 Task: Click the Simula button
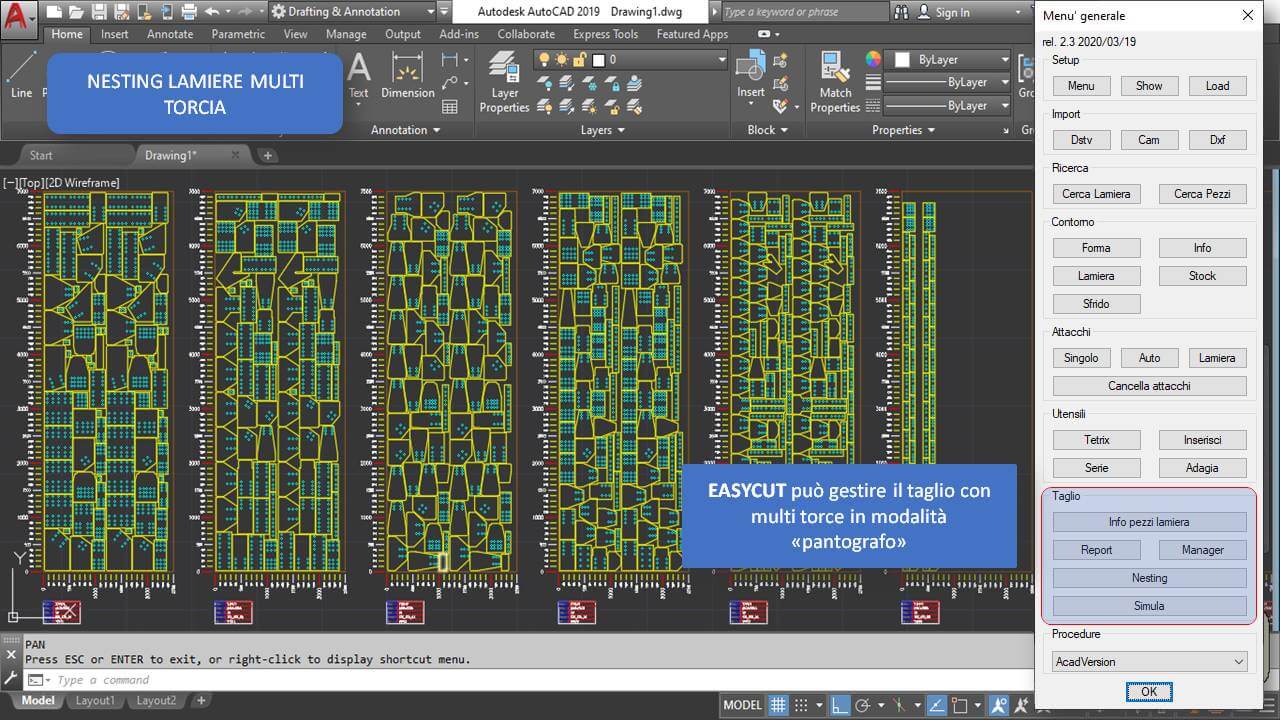[x=1150, y=606]
